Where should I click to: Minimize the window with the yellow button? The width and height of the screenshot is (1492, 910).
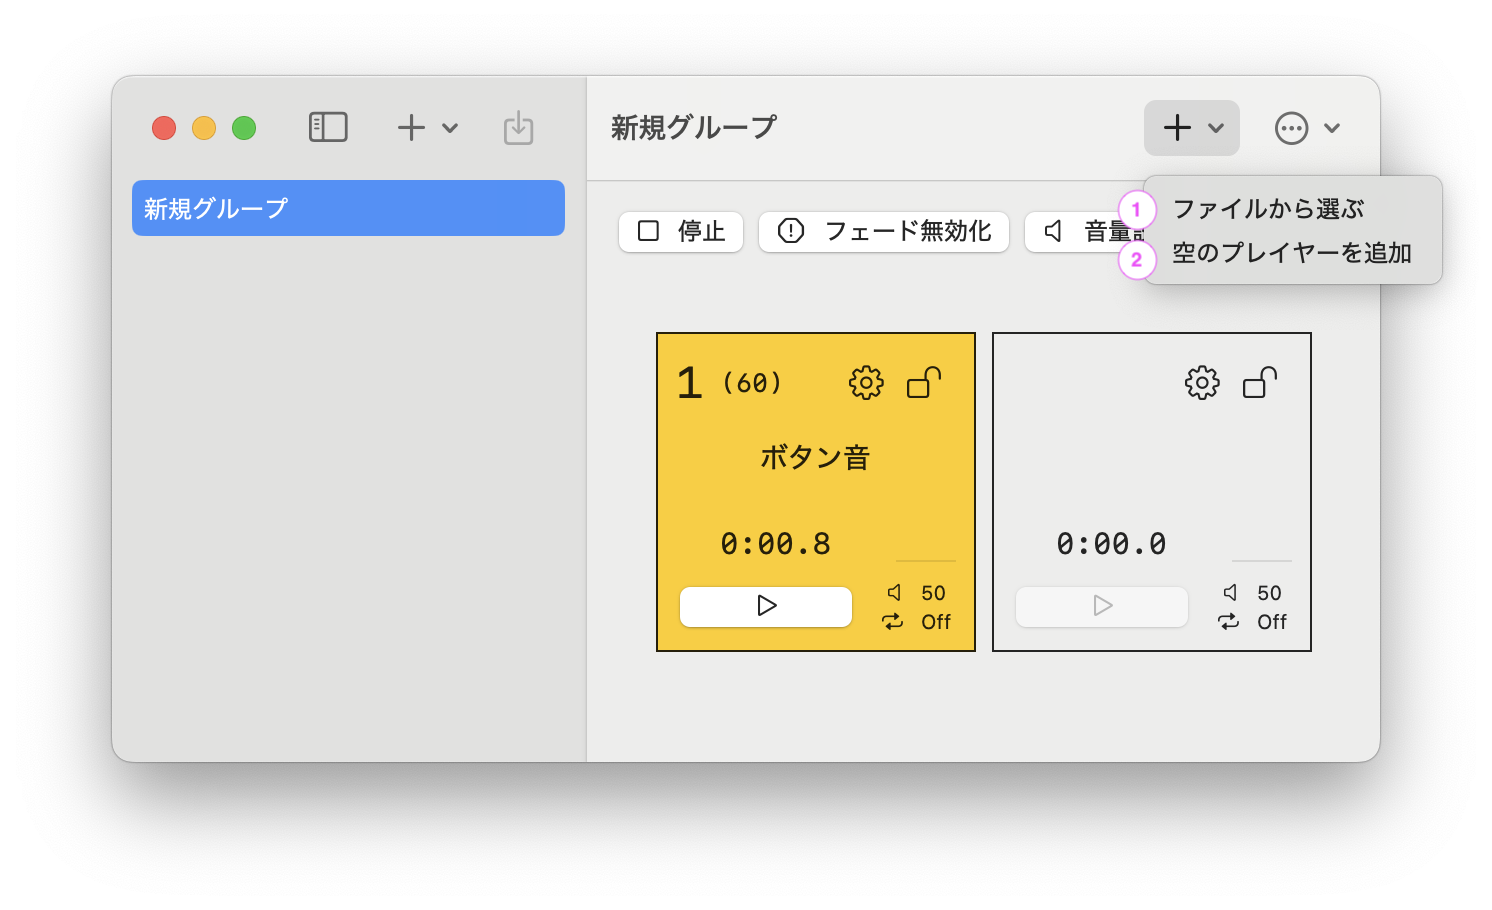click(204, 128)
